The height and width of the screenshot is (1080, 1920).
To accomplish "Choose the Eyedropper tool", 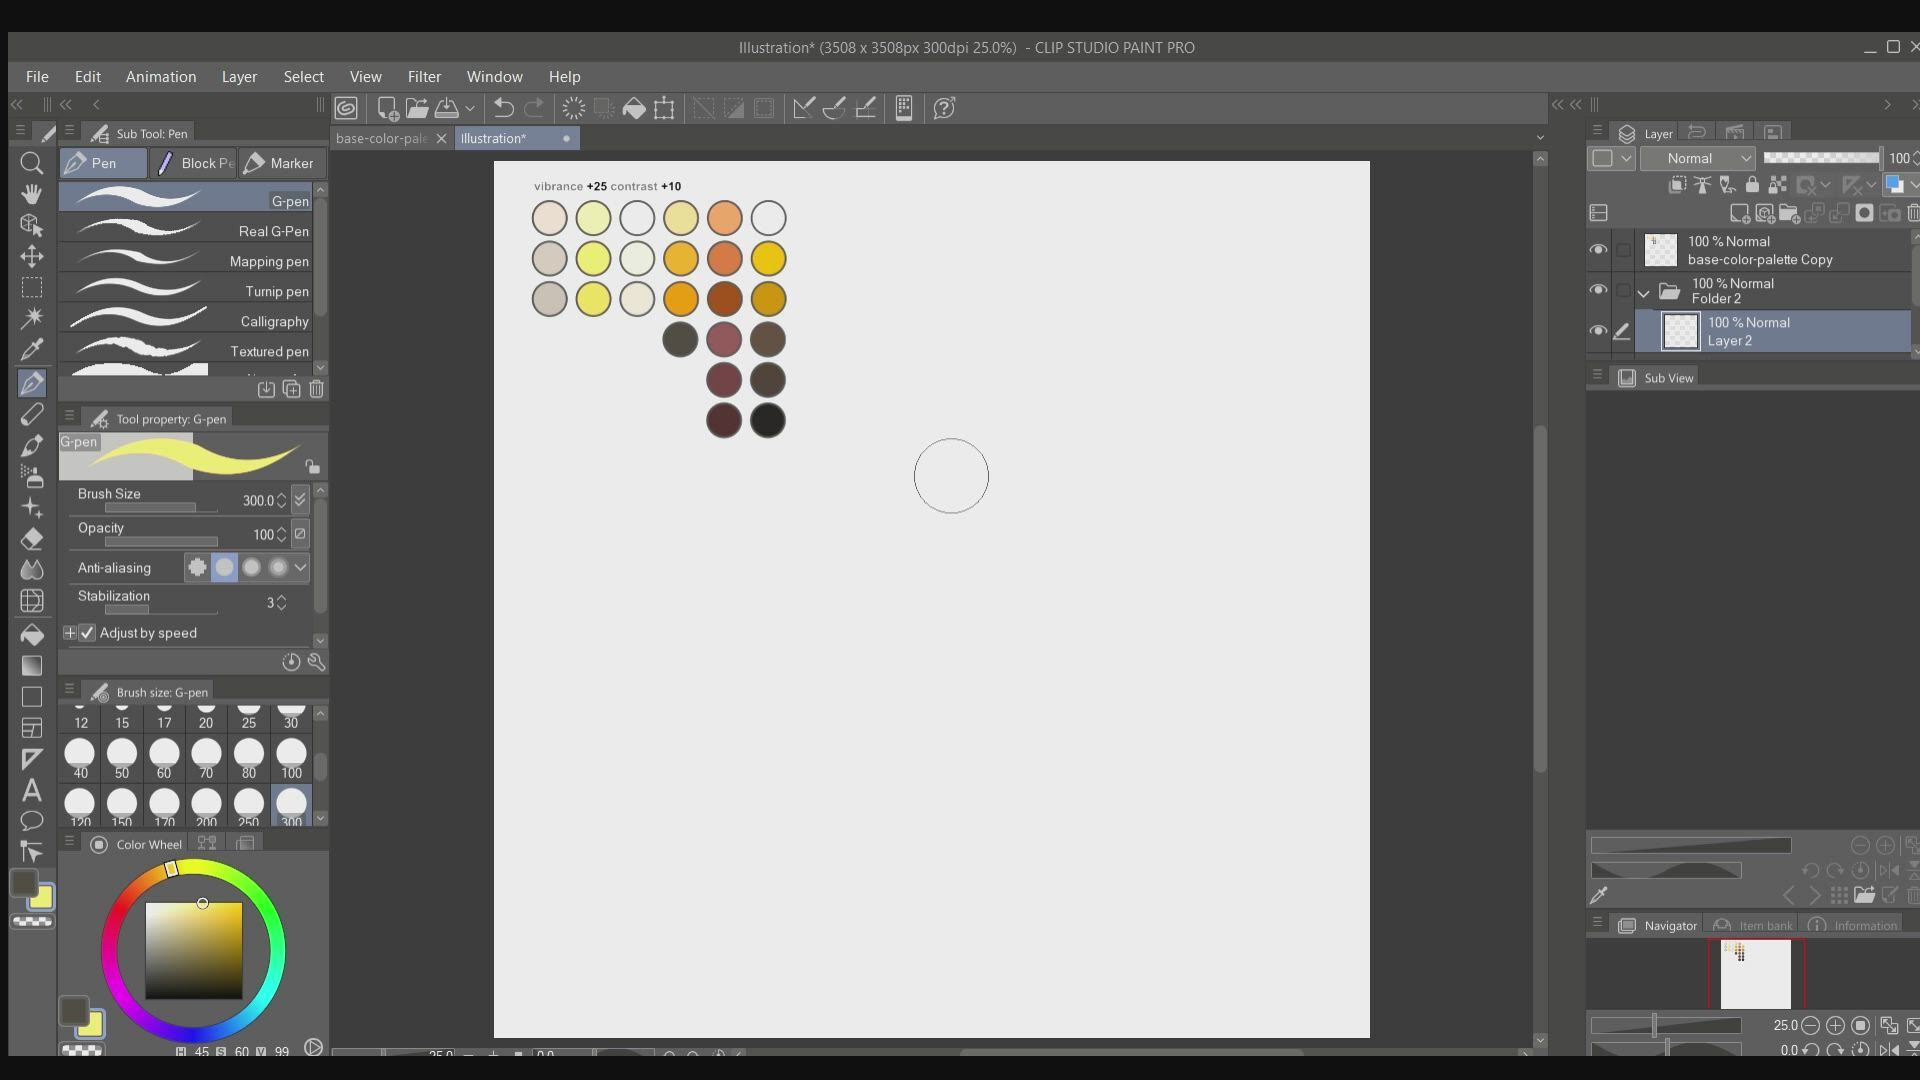I will 31,349.
